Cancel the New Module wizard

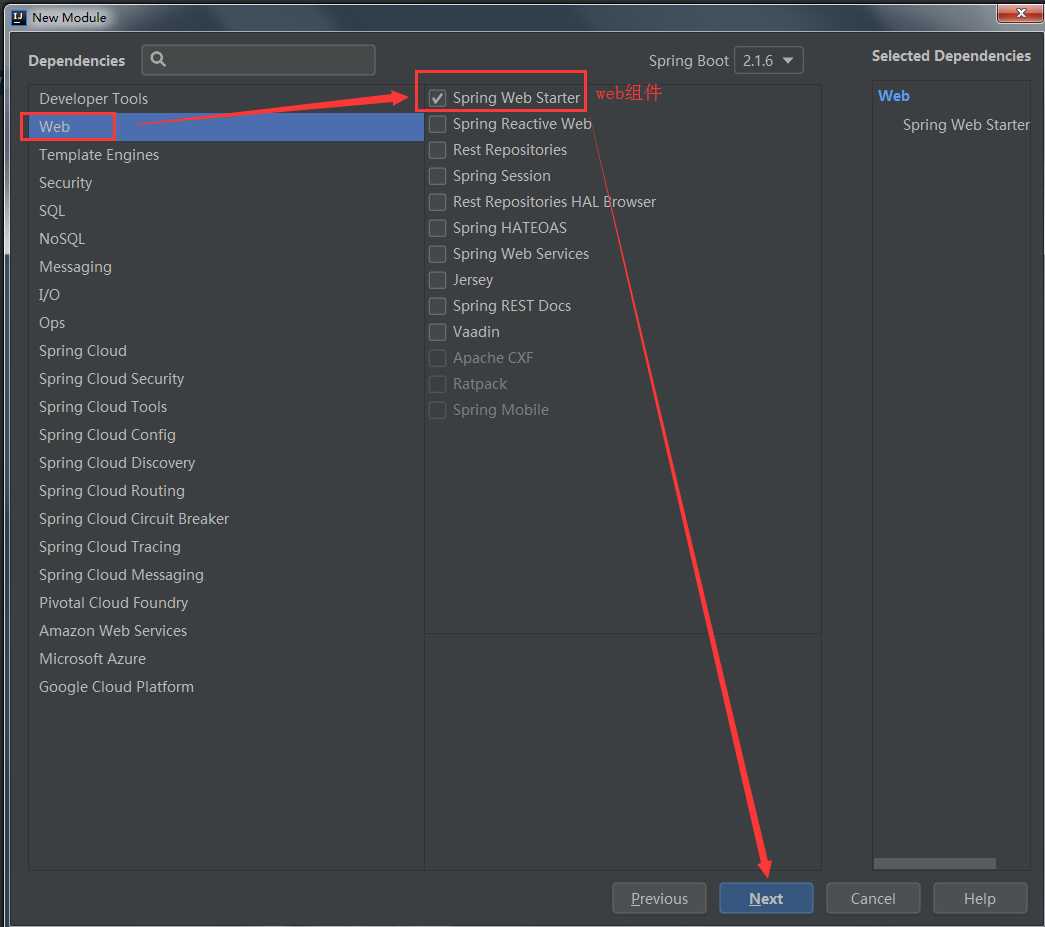pyautogui.click(x=873, y=898)
